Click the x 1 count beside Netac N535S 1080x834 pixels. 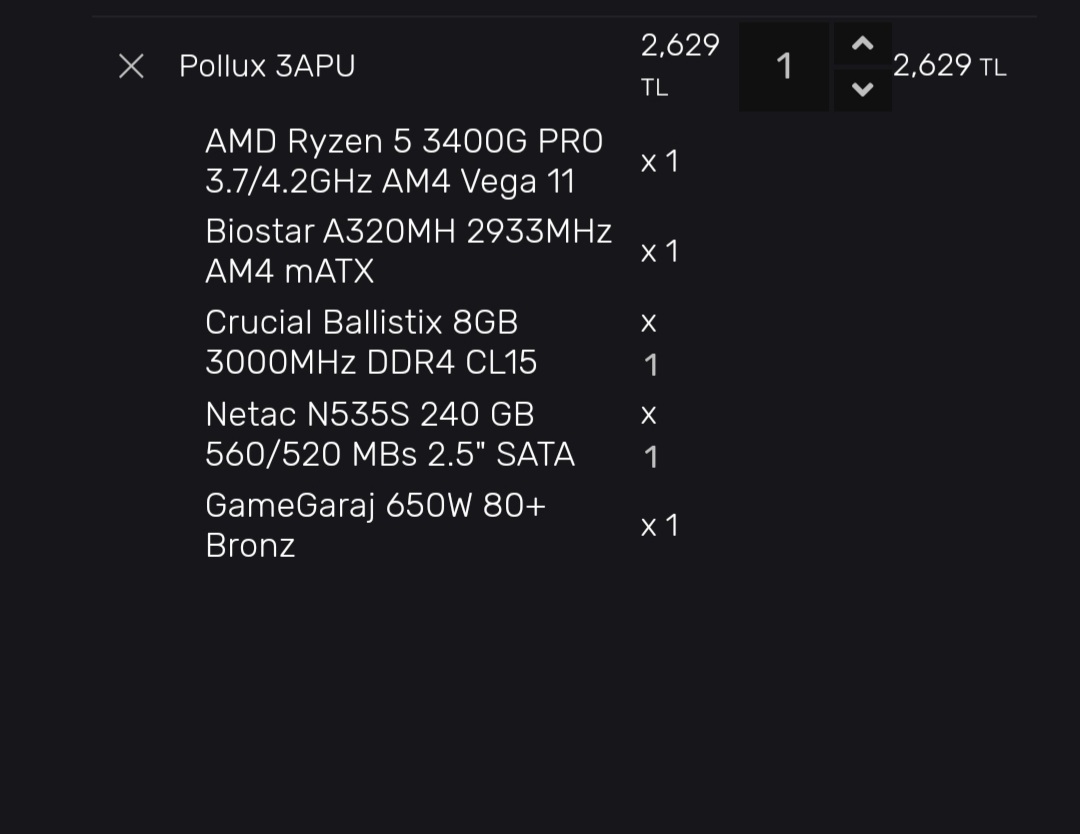pyautogui.click(x=650, y=435)
